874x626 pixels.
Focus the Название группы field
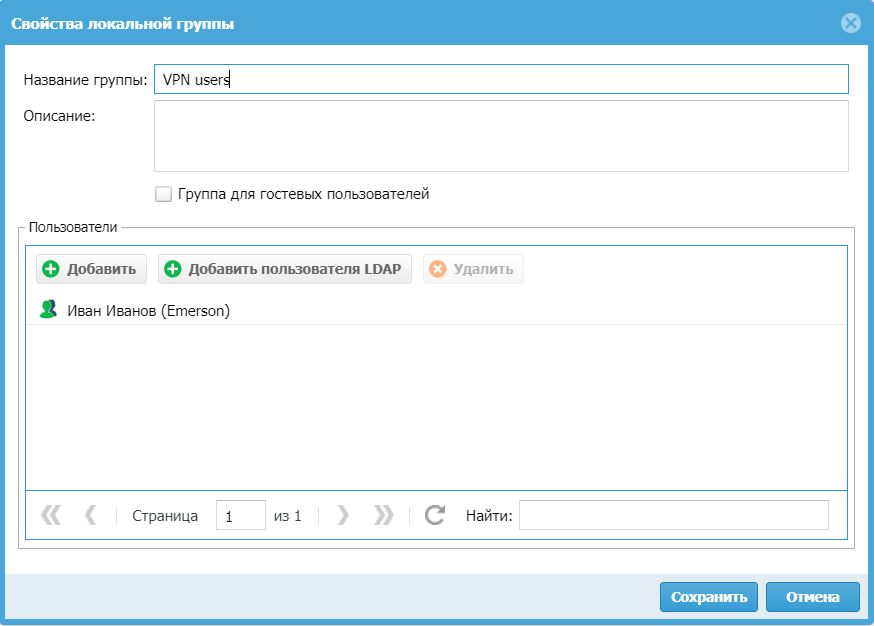(x=501, y=79)
